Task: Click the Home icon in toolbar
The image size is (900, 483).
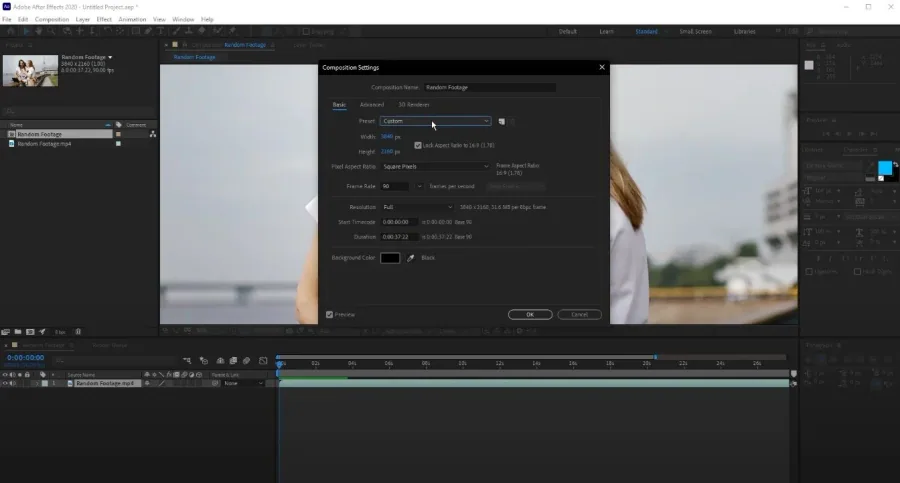Action: coord(10,31)
